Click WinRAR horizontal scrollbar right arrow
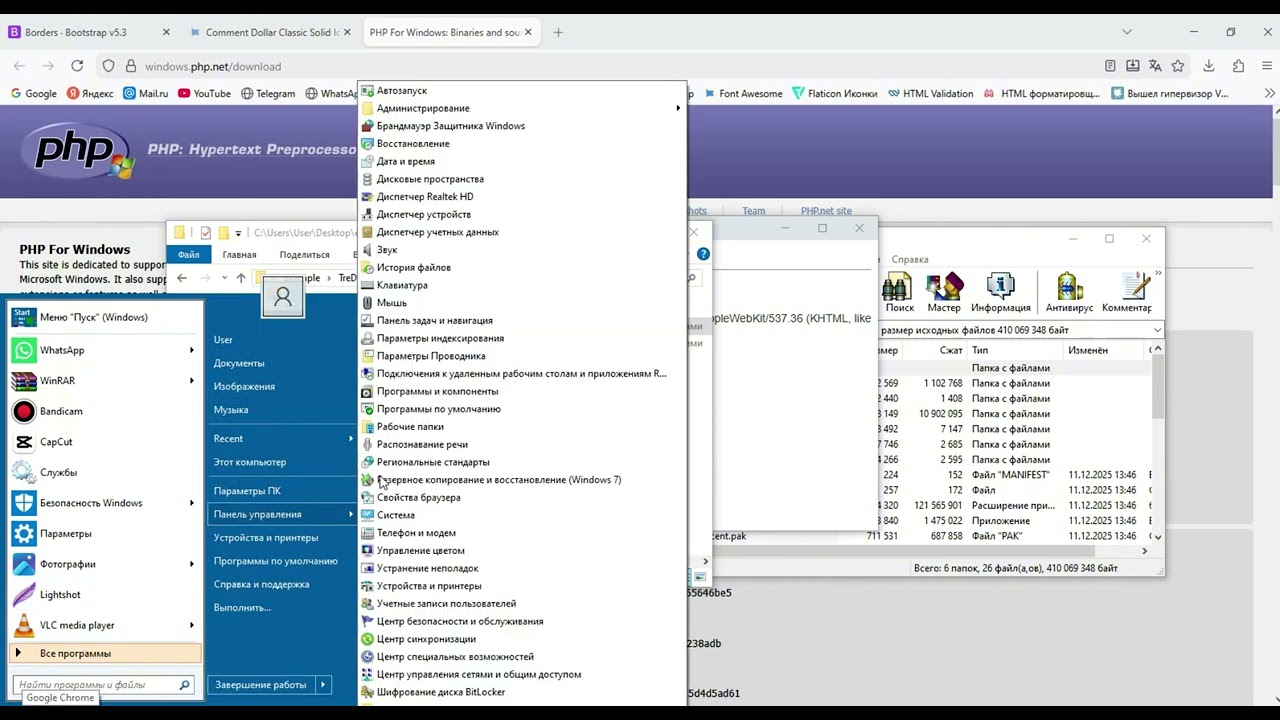Image resolution: width=1280 pixels, height=720 pixels. 1145,551
